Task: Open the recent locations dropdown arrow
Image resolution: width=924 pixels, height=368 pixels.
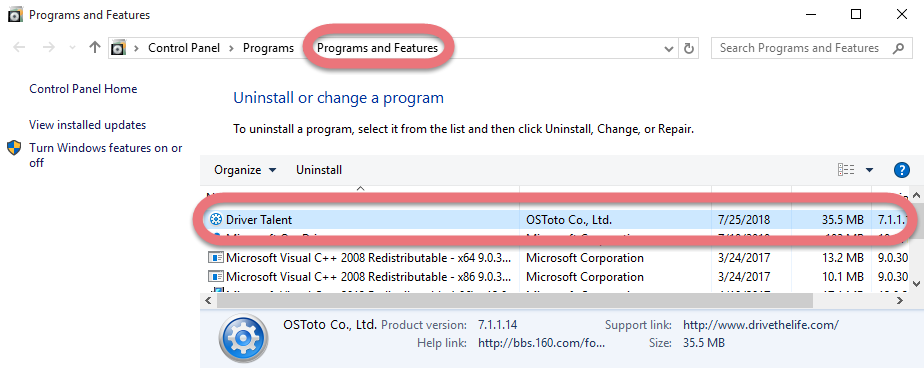Action: tap(72, 48)
